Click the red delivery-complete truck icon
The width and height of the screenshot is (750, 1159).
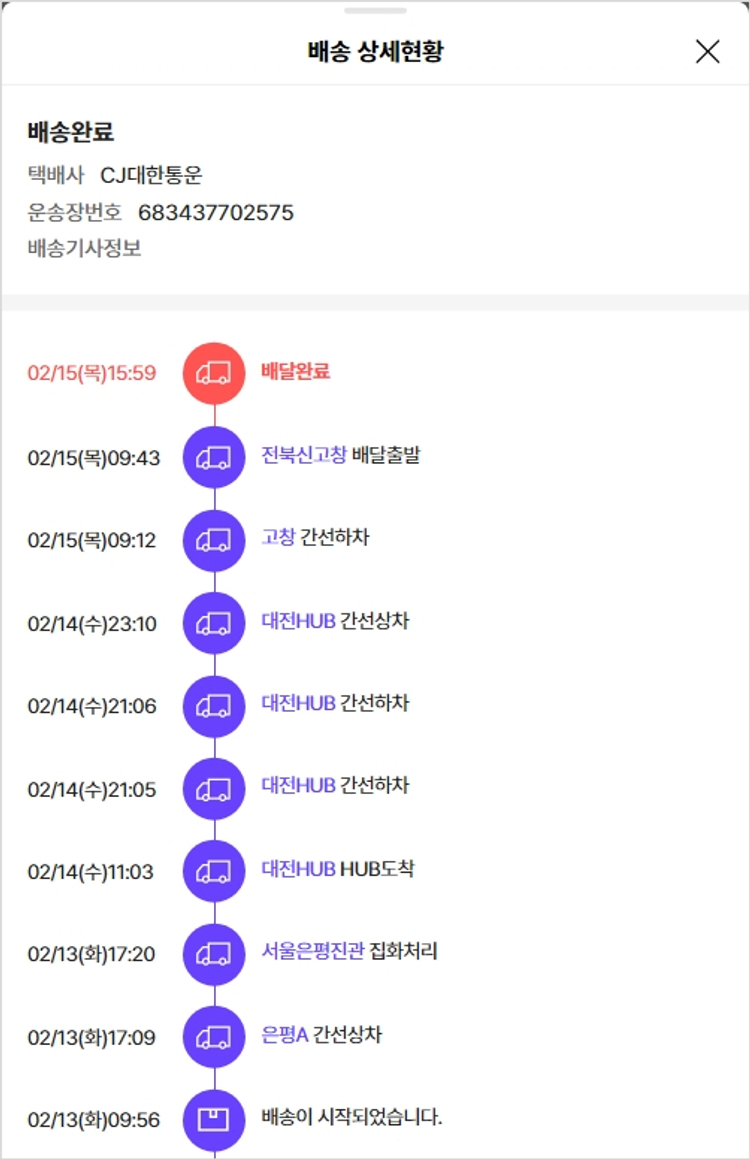pyautogui.click(x=214, y=373)
